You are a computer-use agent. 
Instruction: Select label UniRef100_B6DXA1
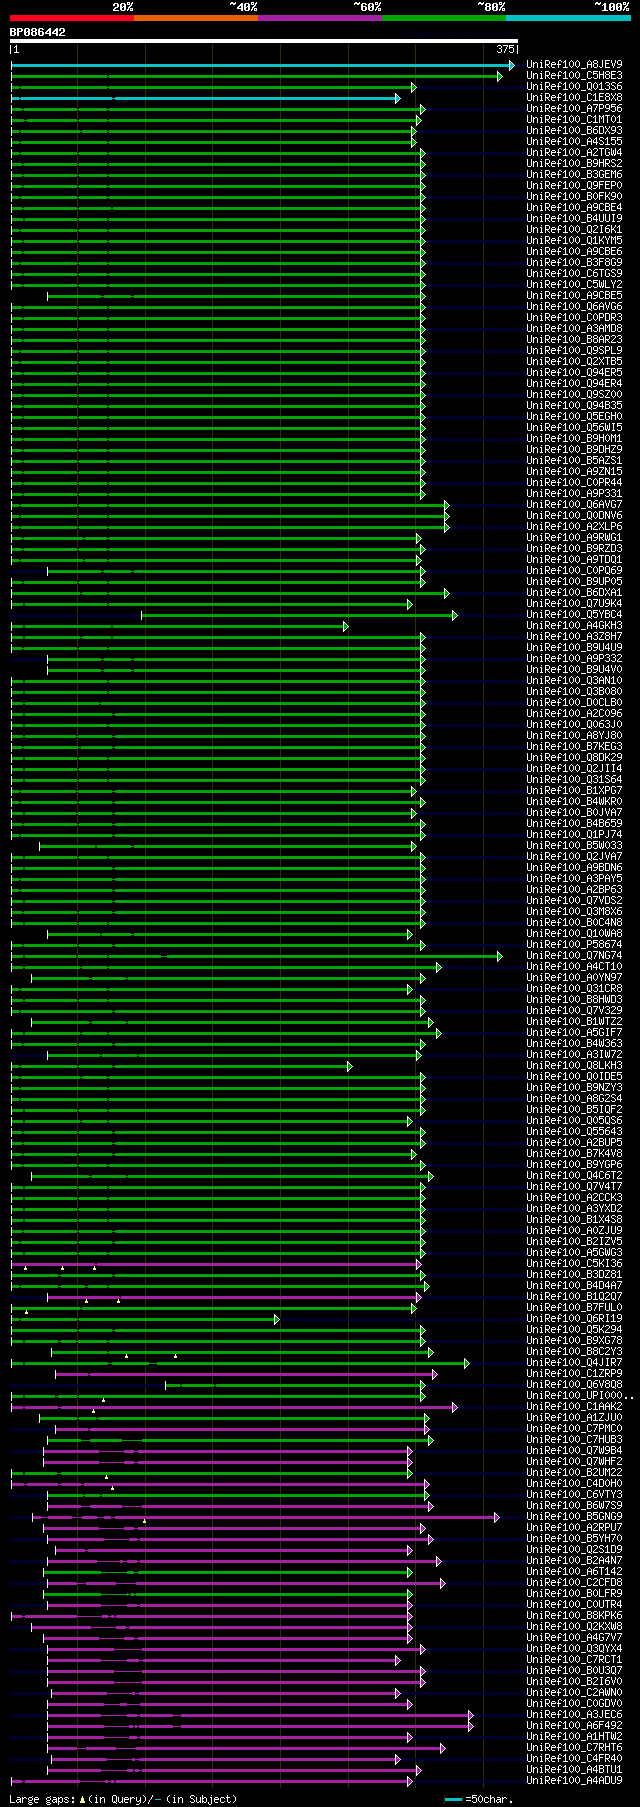574,593
